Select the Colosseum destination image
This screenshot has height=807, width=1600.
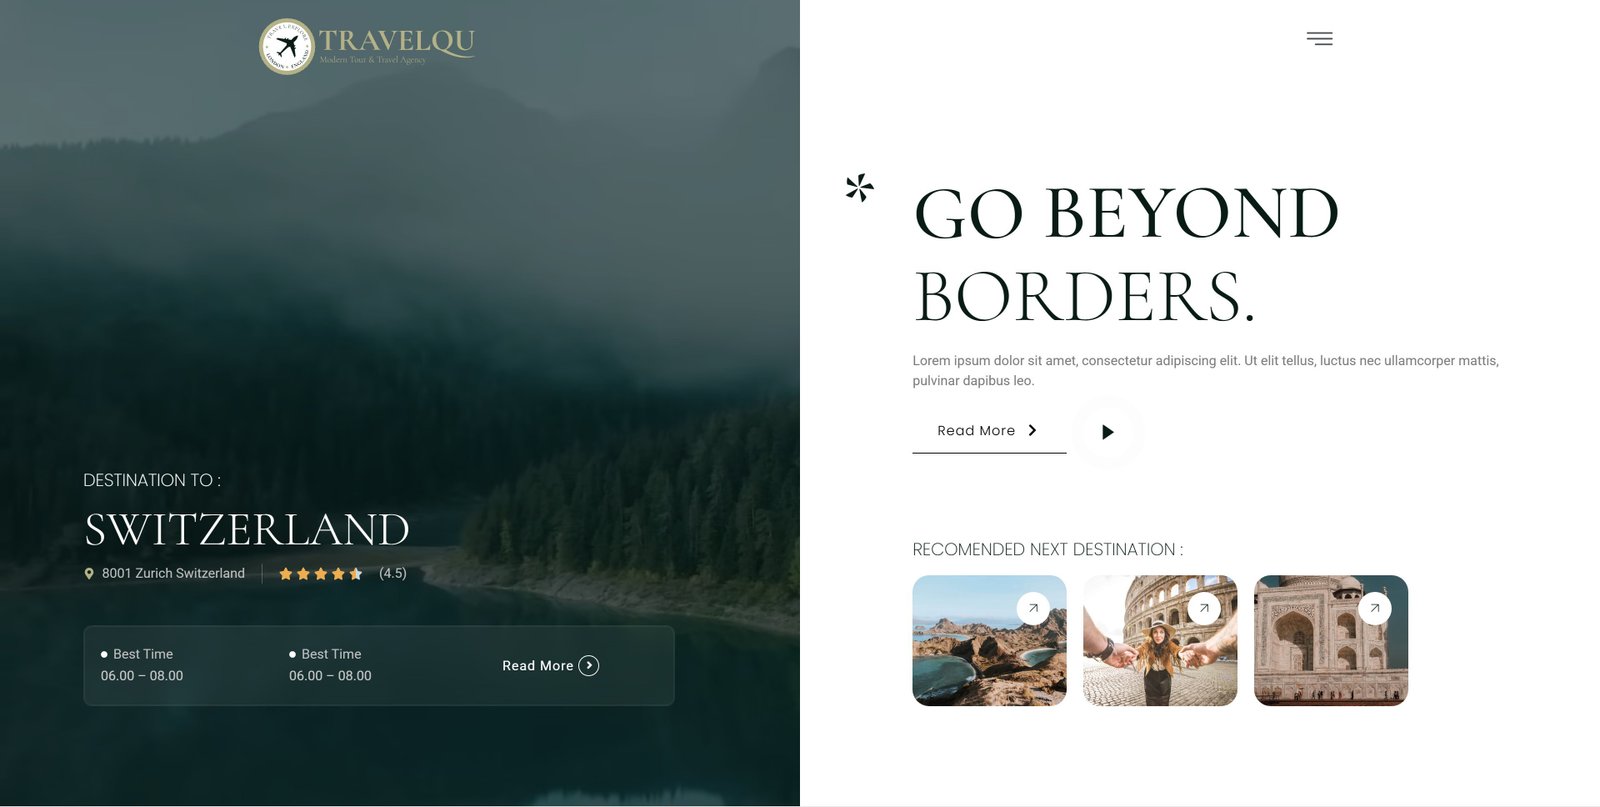[x=1150, y=660]
